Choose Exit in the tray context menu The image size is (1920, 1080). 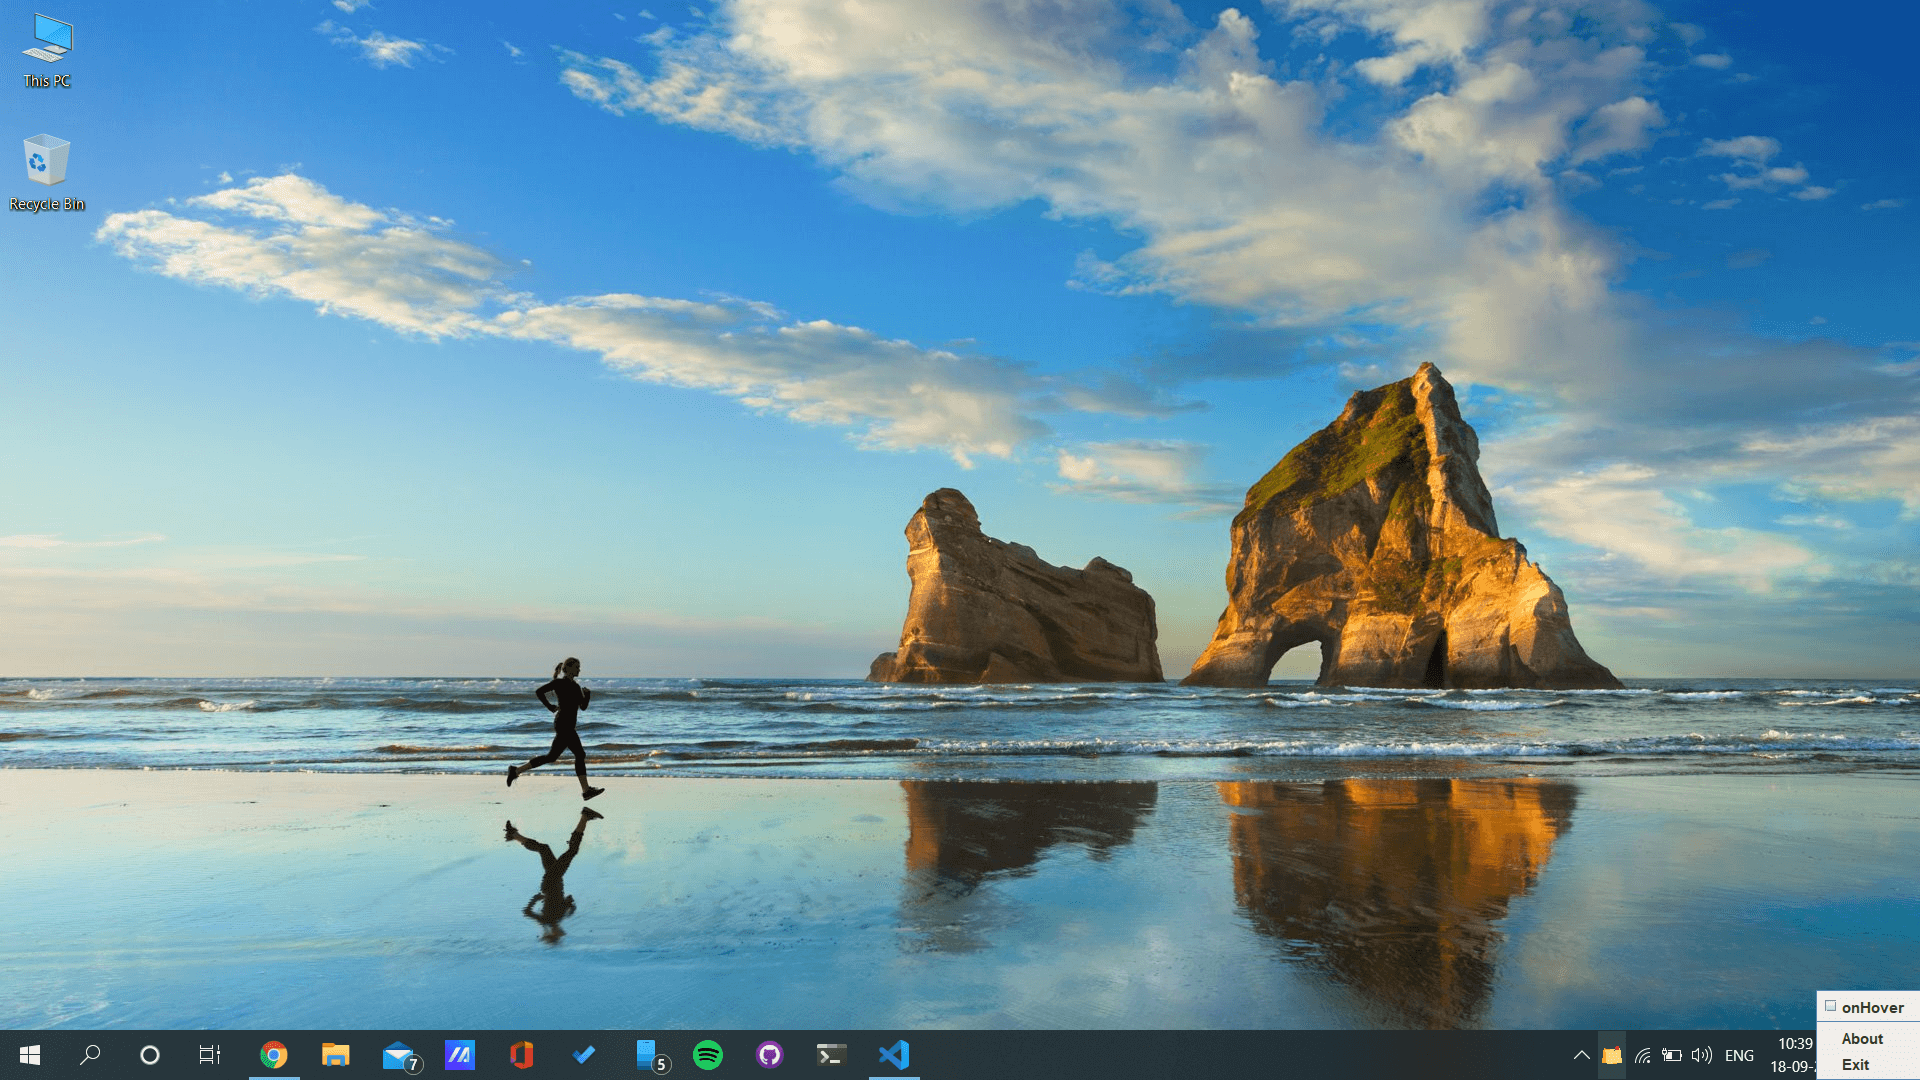pos(1856,1065)
